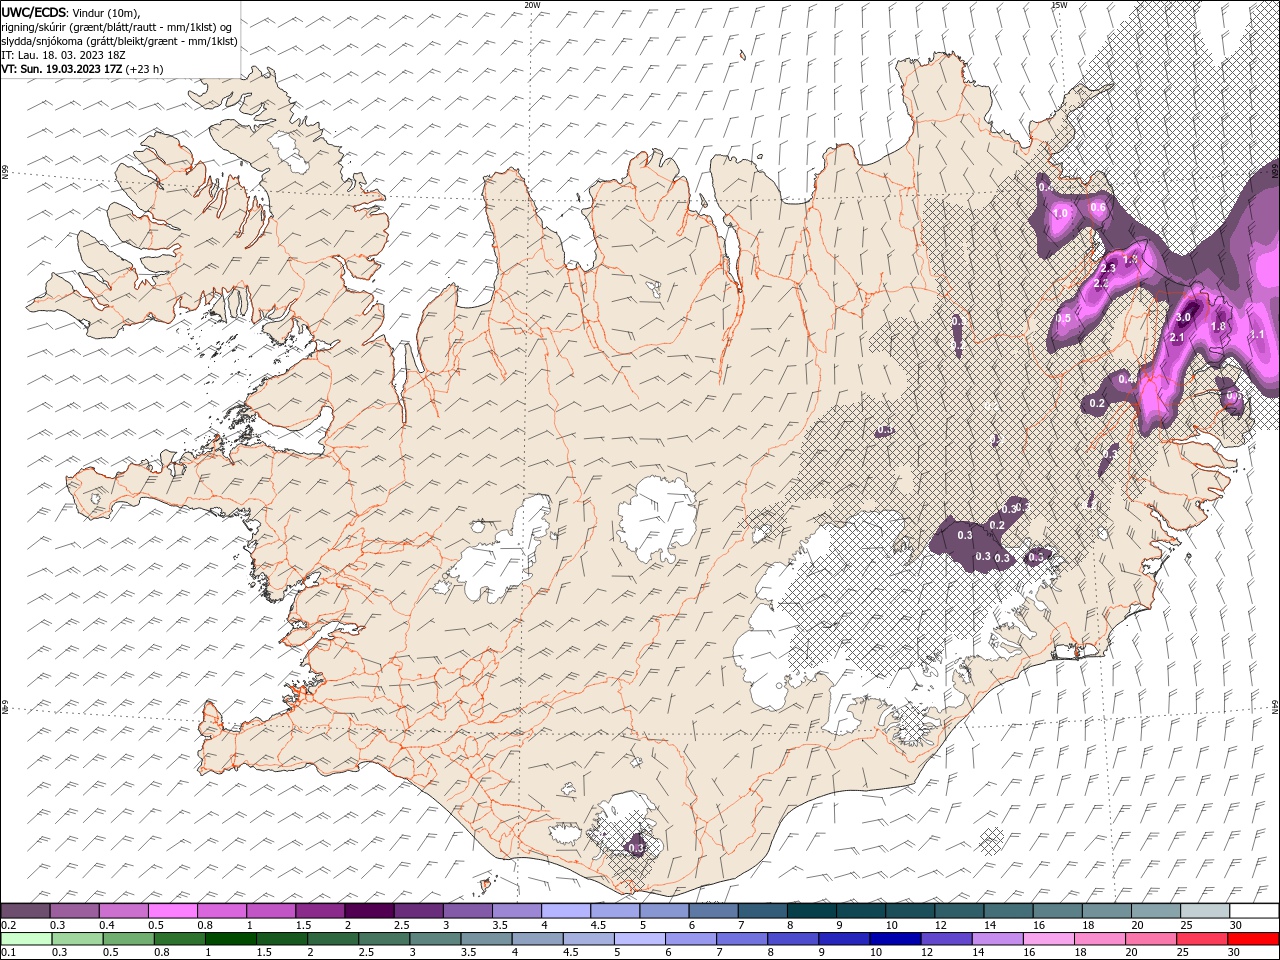
Task: Click the 'UWC/ECDS: Vindur (10m)' title line
Action: (71, 11)
